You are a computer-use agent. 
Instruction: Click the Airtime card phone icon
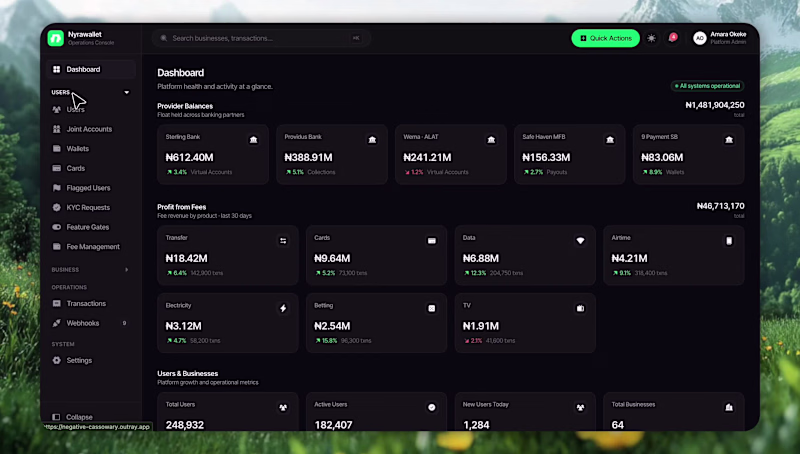coord(729,241)
